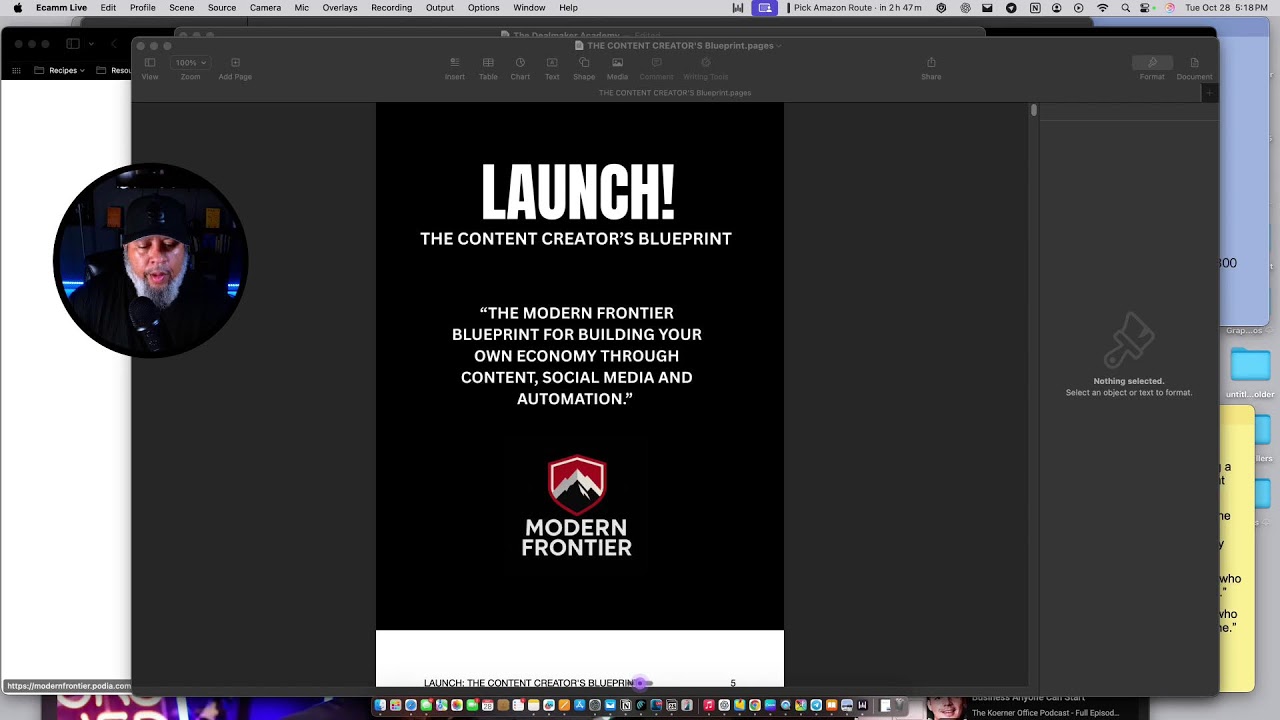
Task: Open the View options in Pages toolbar
Action: click(x=150, y=68)
